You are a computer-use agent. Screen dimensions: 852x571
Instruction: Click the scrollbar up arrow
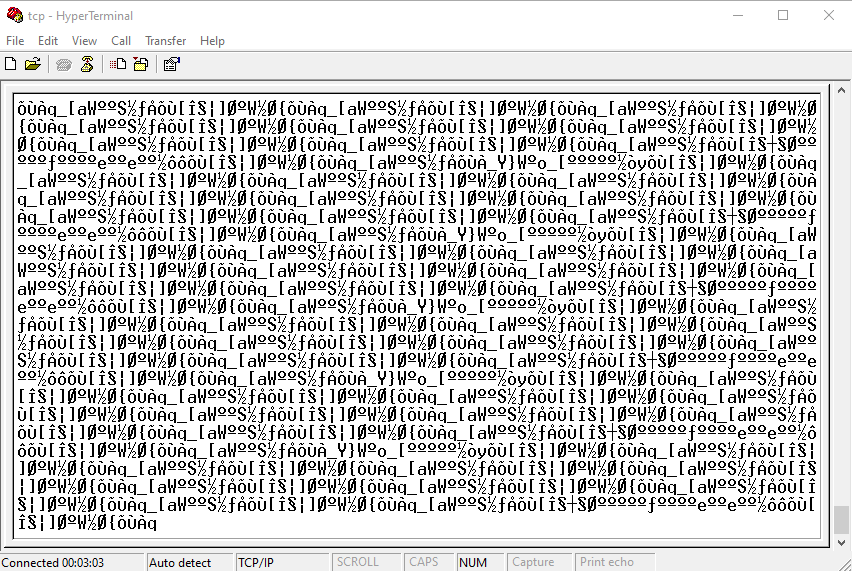coord(841,90)
